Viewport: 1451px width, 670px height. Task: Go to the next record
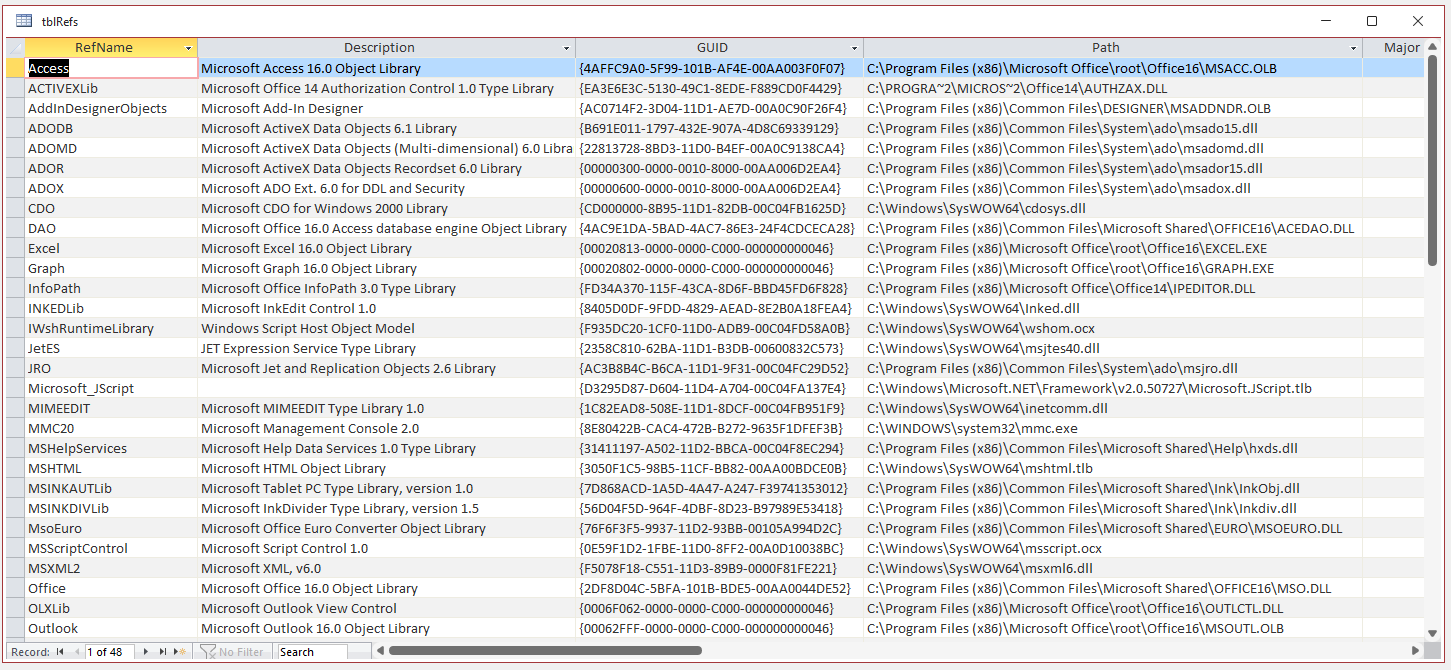tap(146, 652)
